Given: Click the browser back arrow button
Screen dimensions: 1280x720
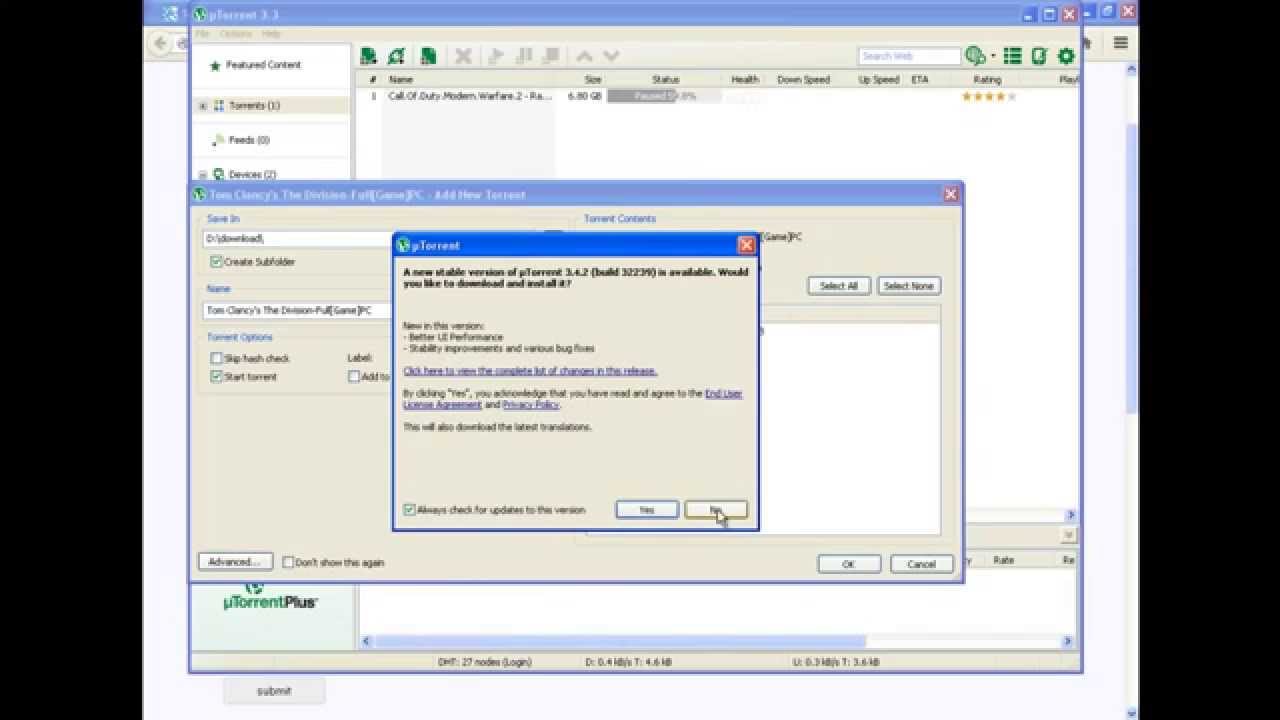Looking at the screenshot, I should 161,43.
